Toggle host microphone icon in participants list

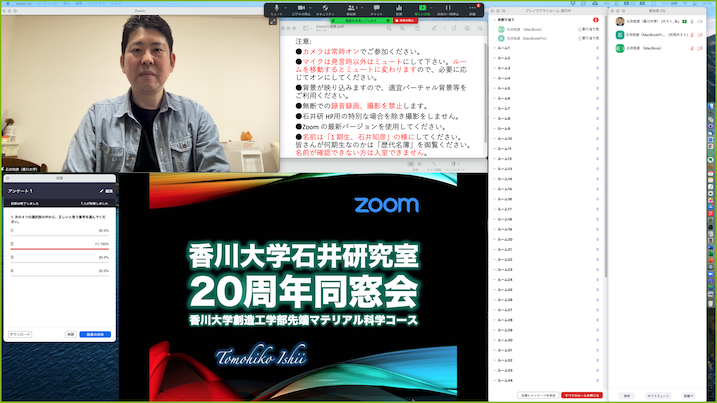tap(692, 21)
